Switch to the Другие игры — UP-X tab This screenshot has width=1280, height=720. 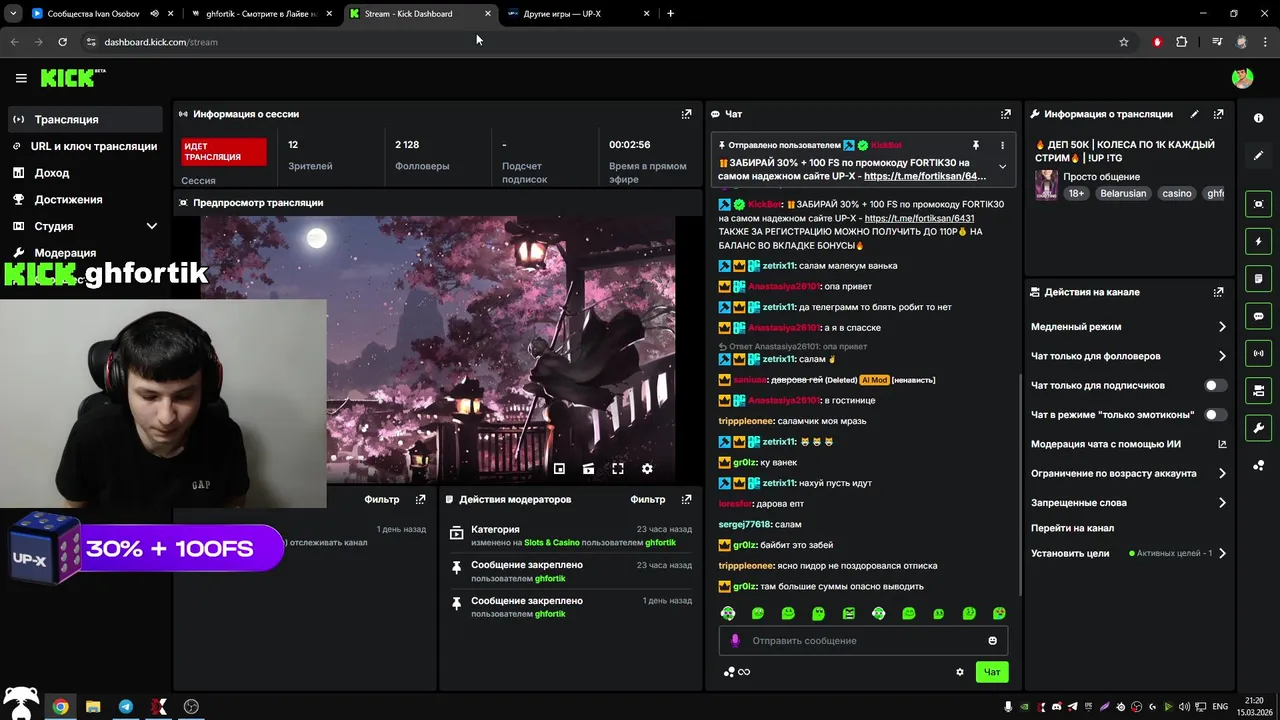pyautogui.click(x=578, y=14)
